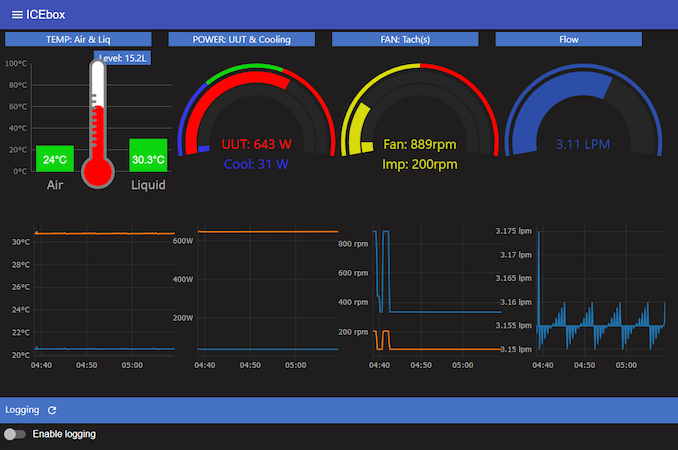Click the Fan 889rpm gauge reading
Screen dimensions: 678x450
(x=420, y=144)
